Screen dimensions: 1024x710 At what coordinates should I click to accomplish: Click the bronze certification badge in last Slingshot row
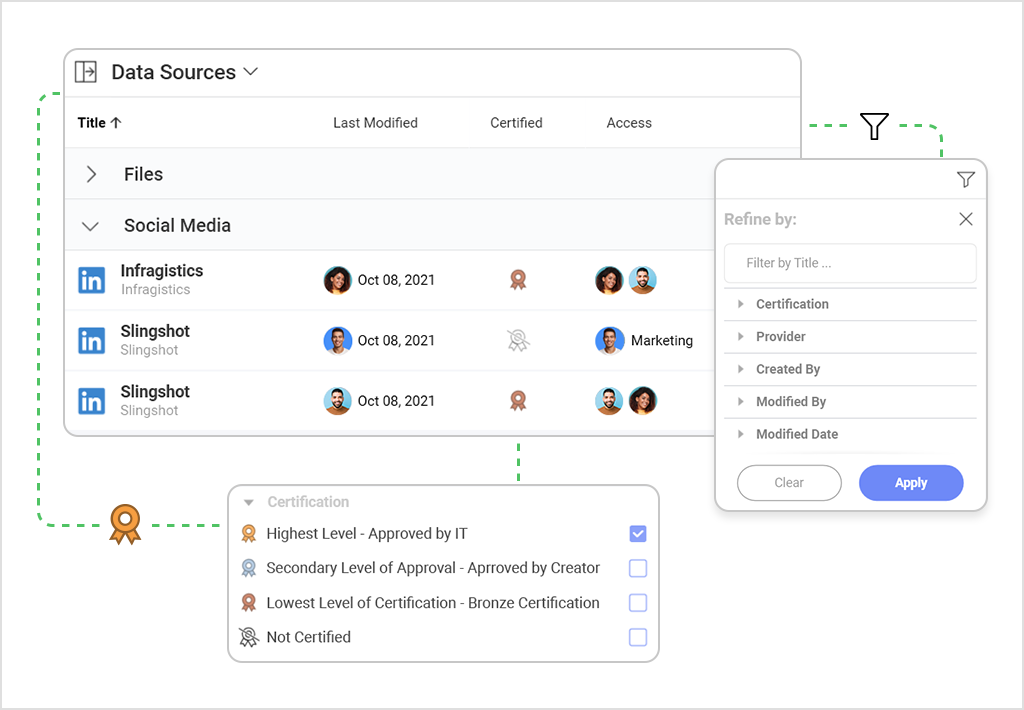(518, 400)
